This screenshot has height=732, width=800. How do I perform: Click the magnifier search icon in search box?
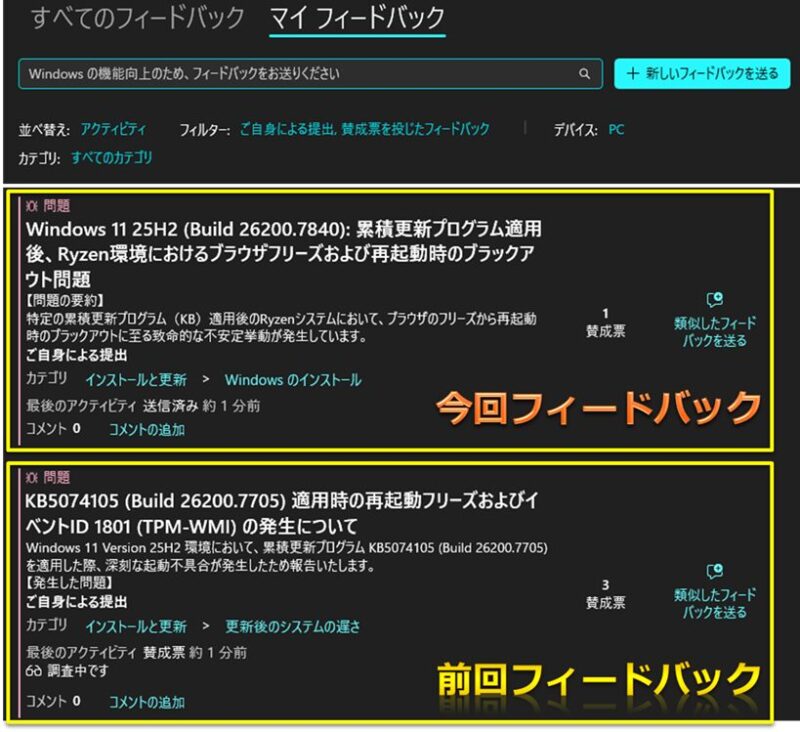point(585,74)
